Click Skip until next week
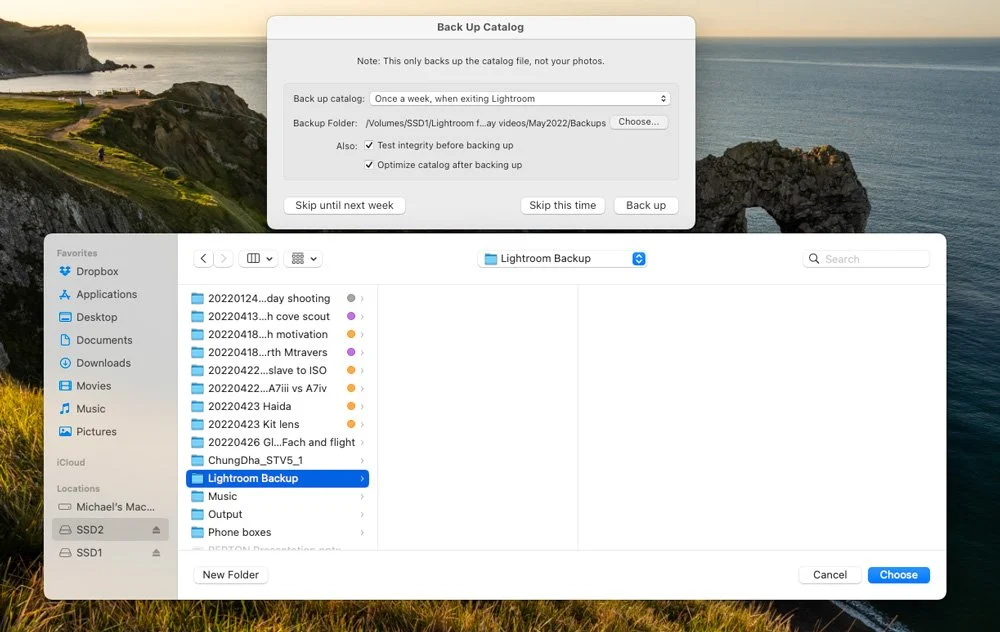This screenshot has height=632, width=1000. pos(344,205)
